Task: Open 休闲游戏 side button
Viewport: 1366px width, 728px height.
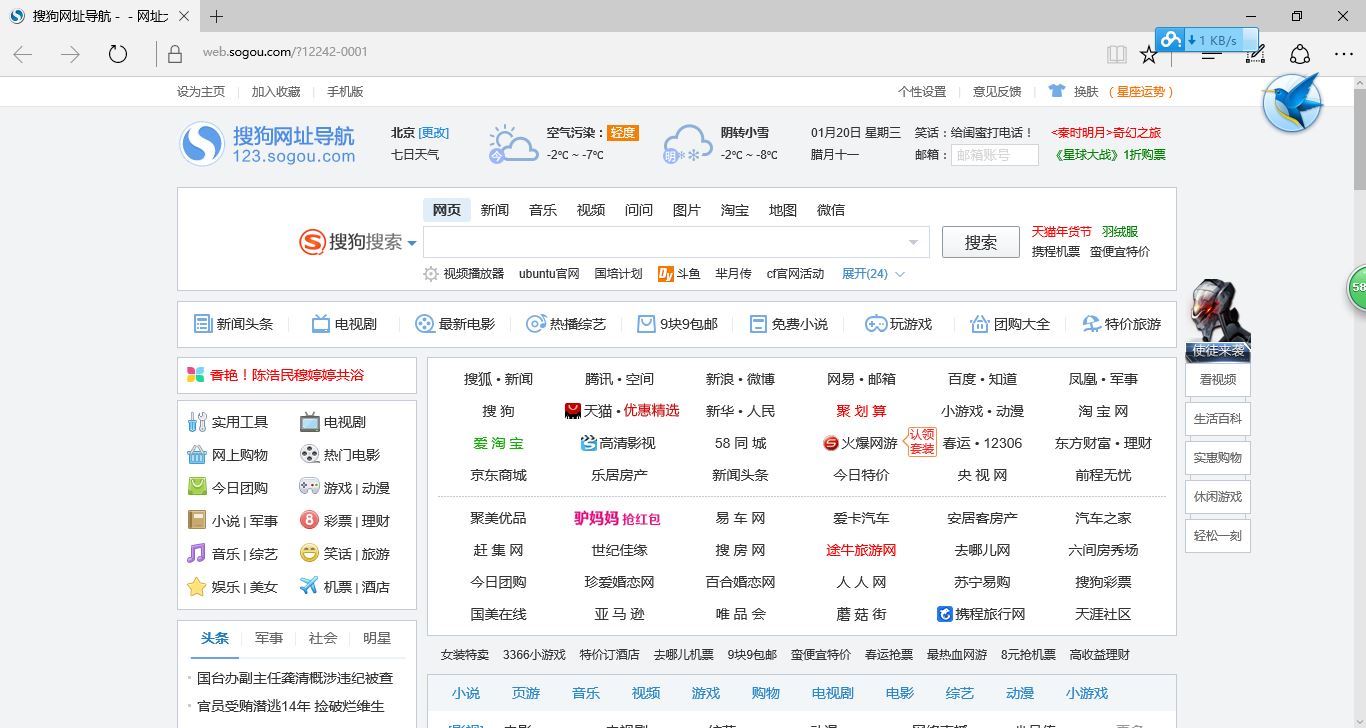Action: tap(1218, 496)
